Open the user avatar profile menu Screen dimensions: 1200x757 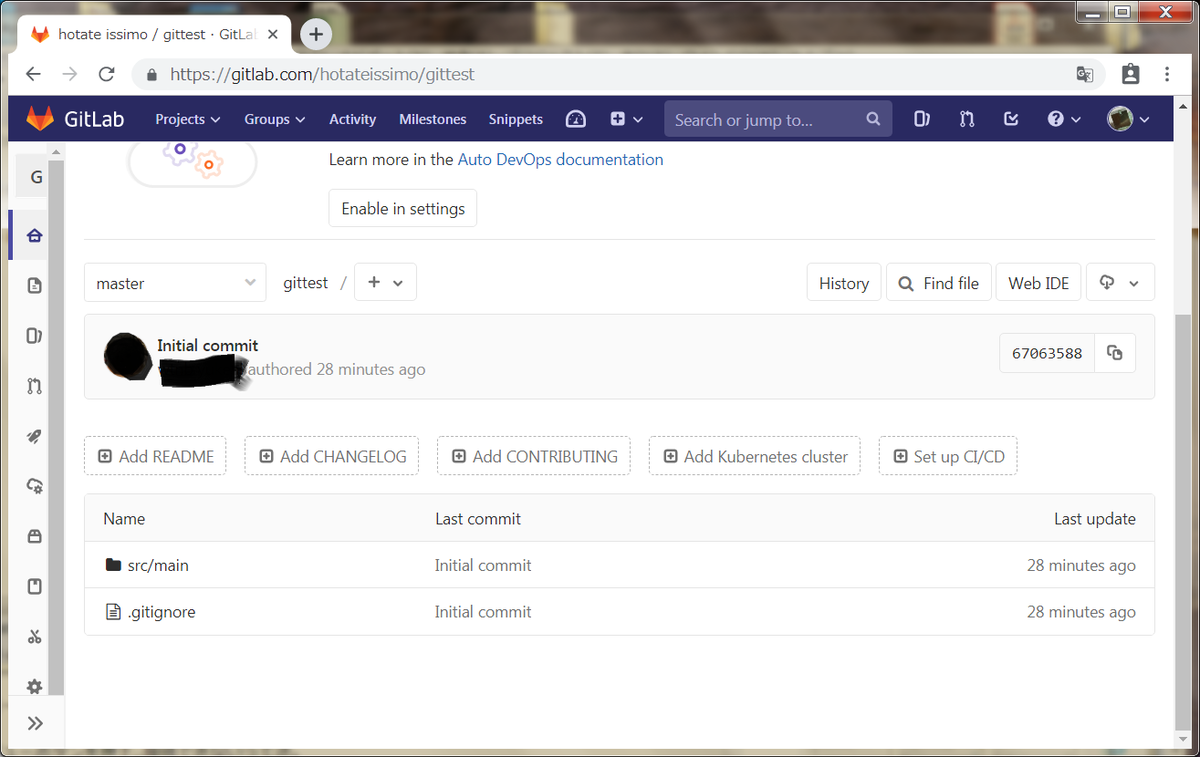[1128, 119]
